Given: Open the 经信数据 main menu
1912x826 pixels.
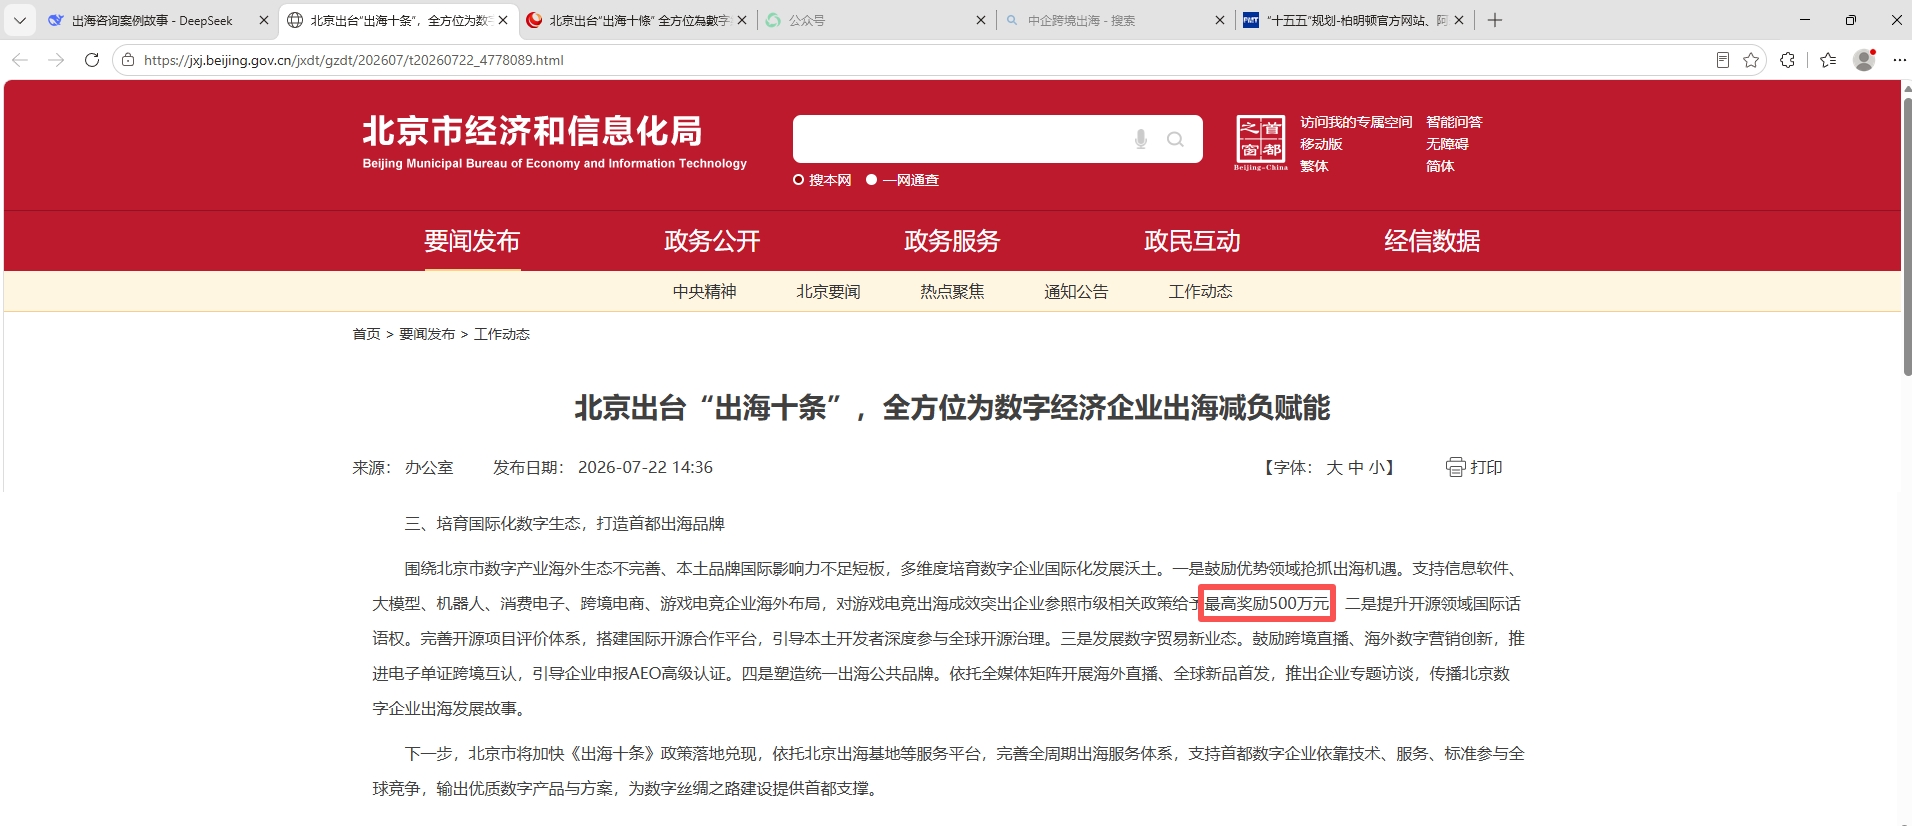Looking at the screenshot, I should [1432, 241].
